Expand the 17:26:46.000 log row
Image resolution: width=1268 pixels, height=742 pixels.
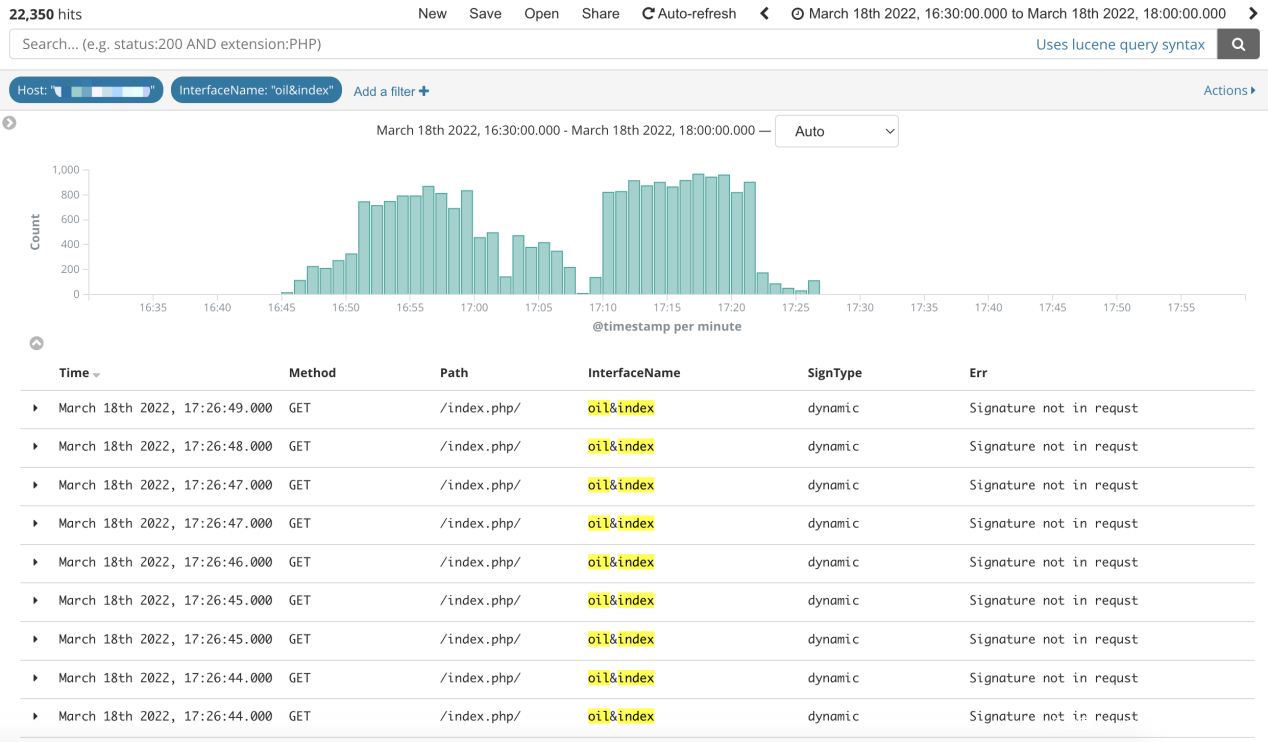point(35,562)
